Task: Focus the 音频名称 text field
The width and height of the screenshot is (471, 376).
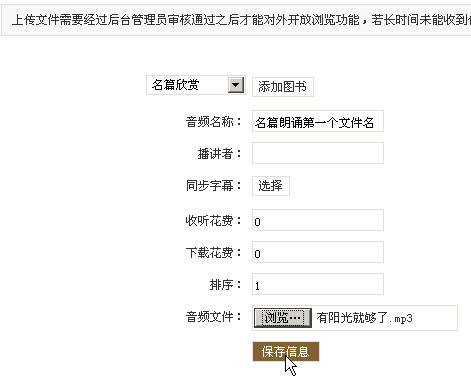Action: [x=318, y=121]
